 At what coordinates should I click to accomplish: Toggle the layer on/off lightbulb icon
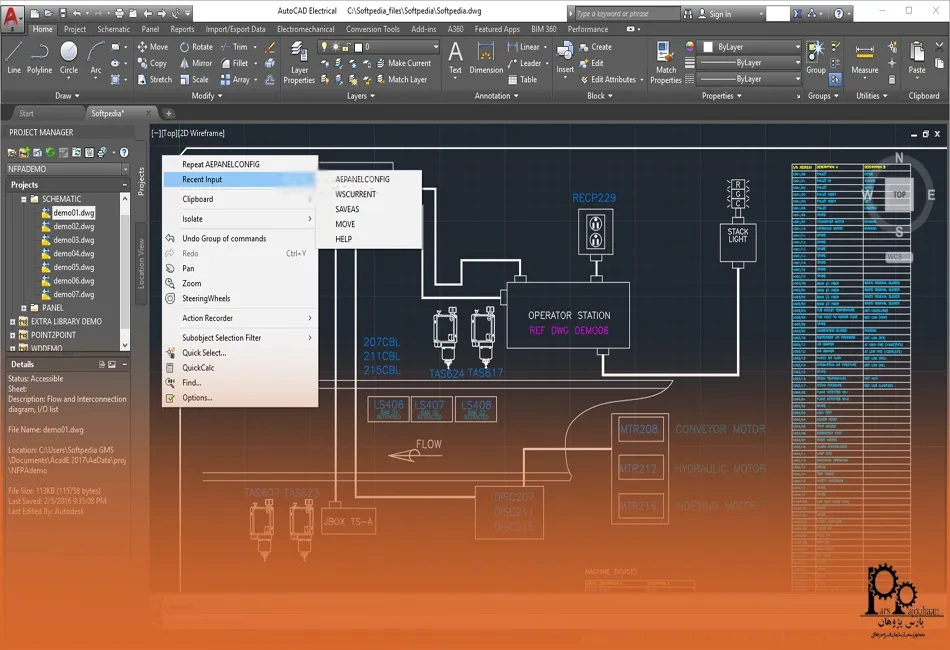point(325,46)
